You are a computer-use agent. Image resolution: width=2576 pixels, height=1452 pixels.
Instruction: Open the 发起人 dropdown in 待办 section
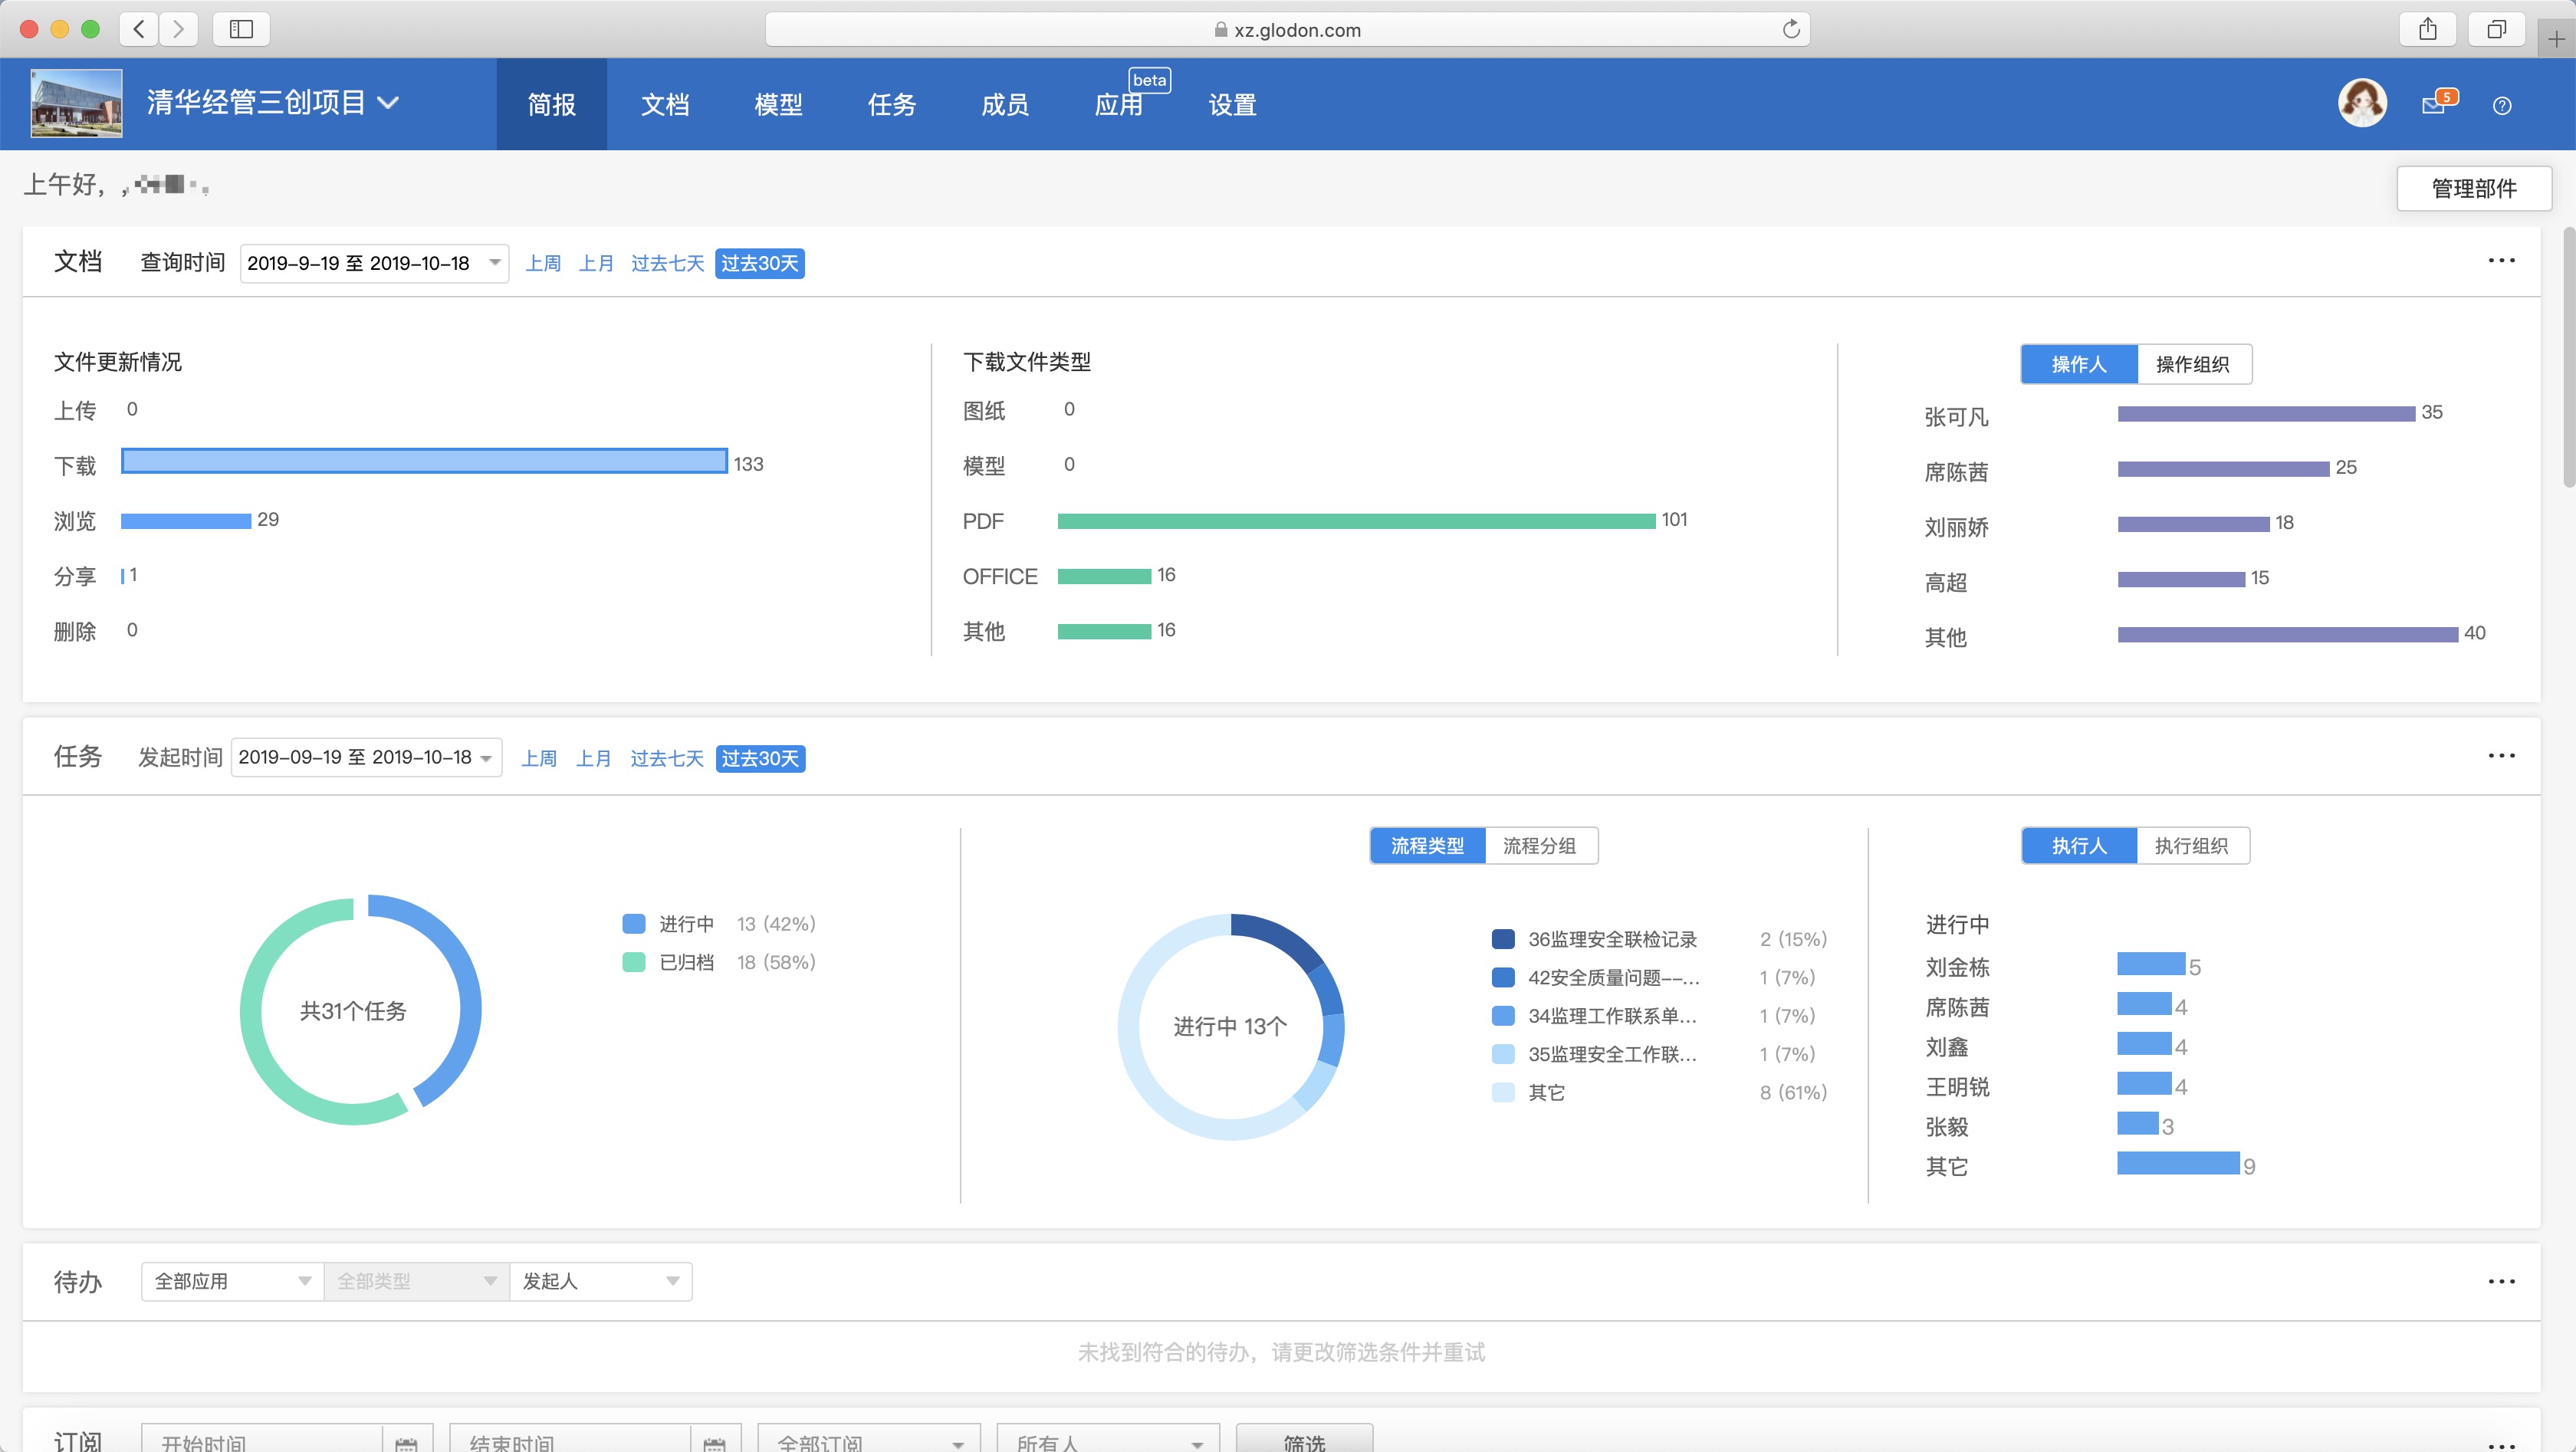(600, 1281)
